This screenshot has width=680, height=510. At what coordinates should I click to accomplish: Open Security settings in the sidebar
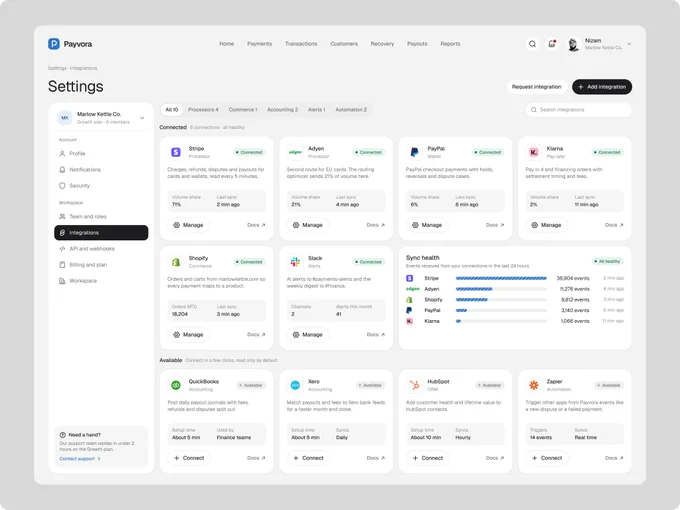101,186
